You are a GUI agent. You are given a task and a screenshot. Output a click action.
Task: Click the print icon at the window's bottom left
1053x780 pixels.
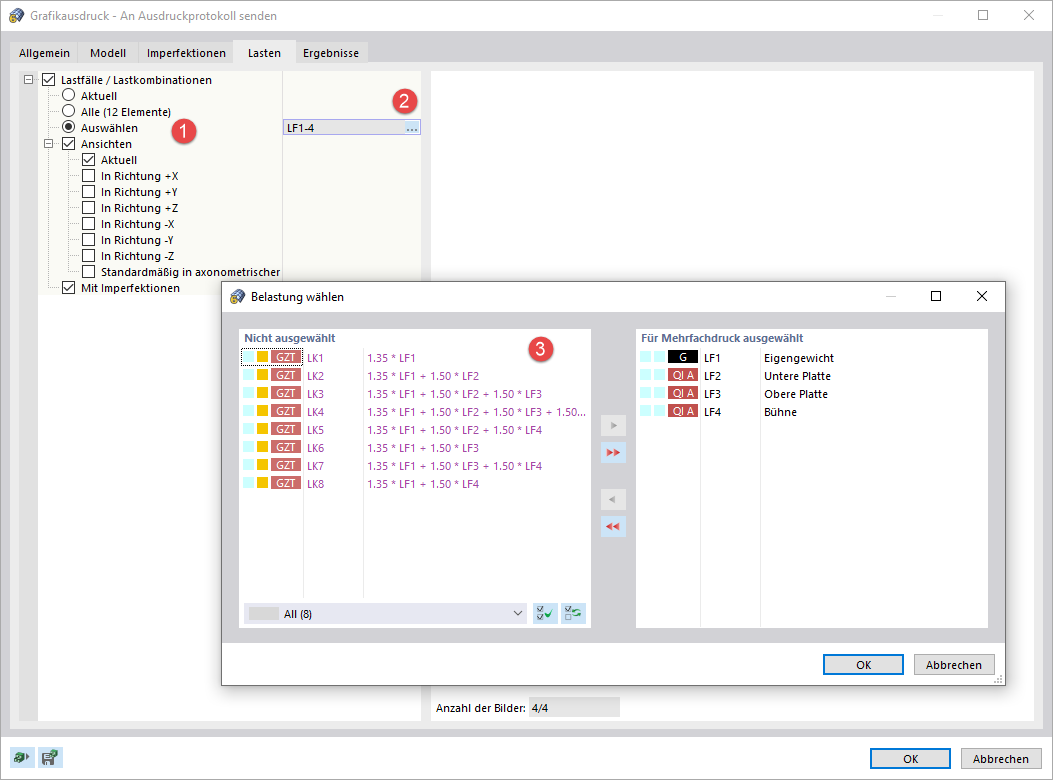click(x=22, y=758)
